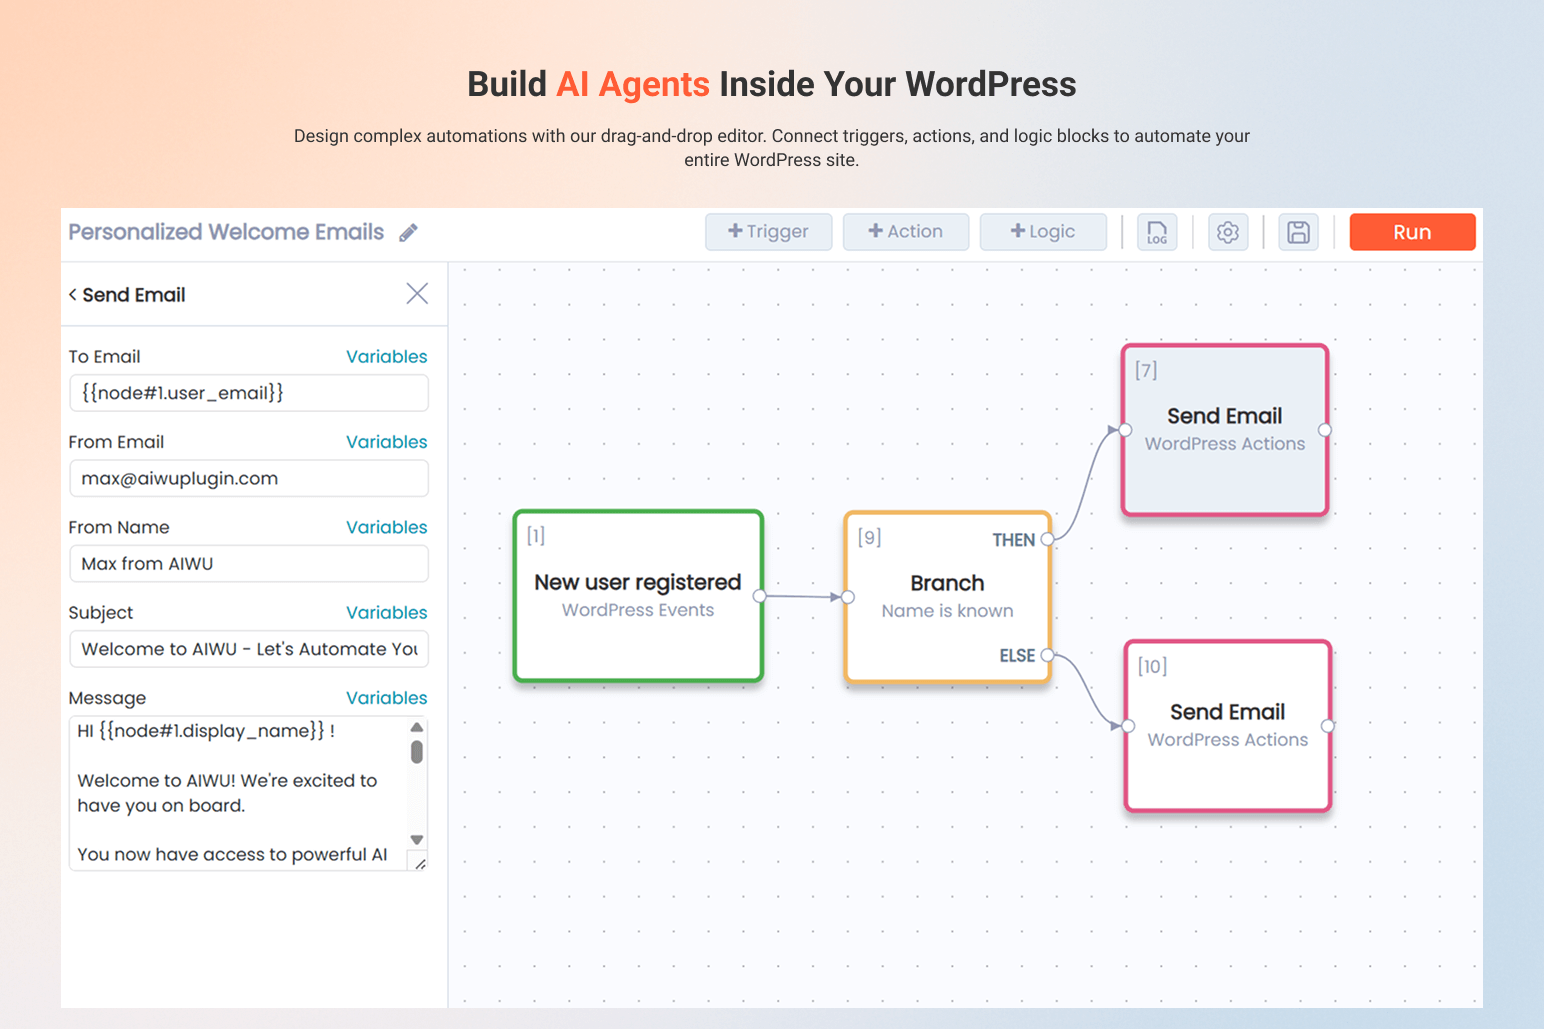Click the From Email input field

(x=248, y=478)
